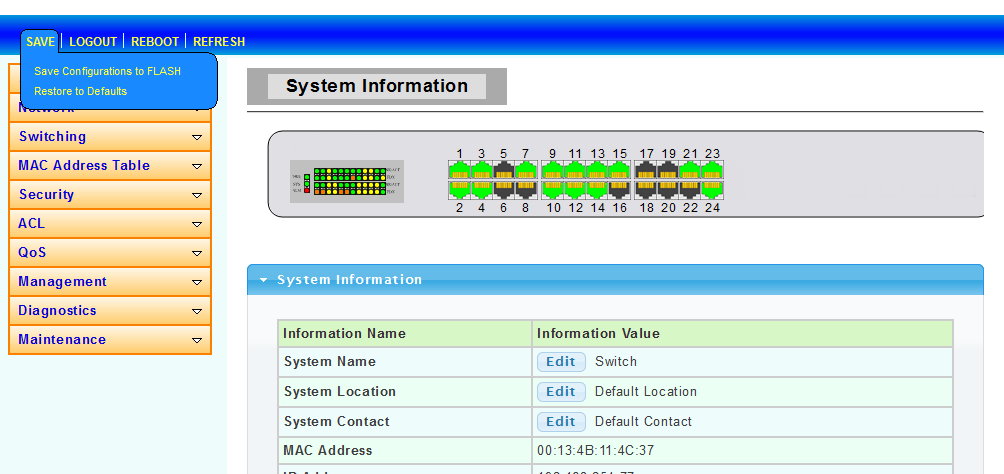This screenshot has height=474, width=1004.
Task: Select port 5 on the switch diagram
Action: tap(504, 171)
